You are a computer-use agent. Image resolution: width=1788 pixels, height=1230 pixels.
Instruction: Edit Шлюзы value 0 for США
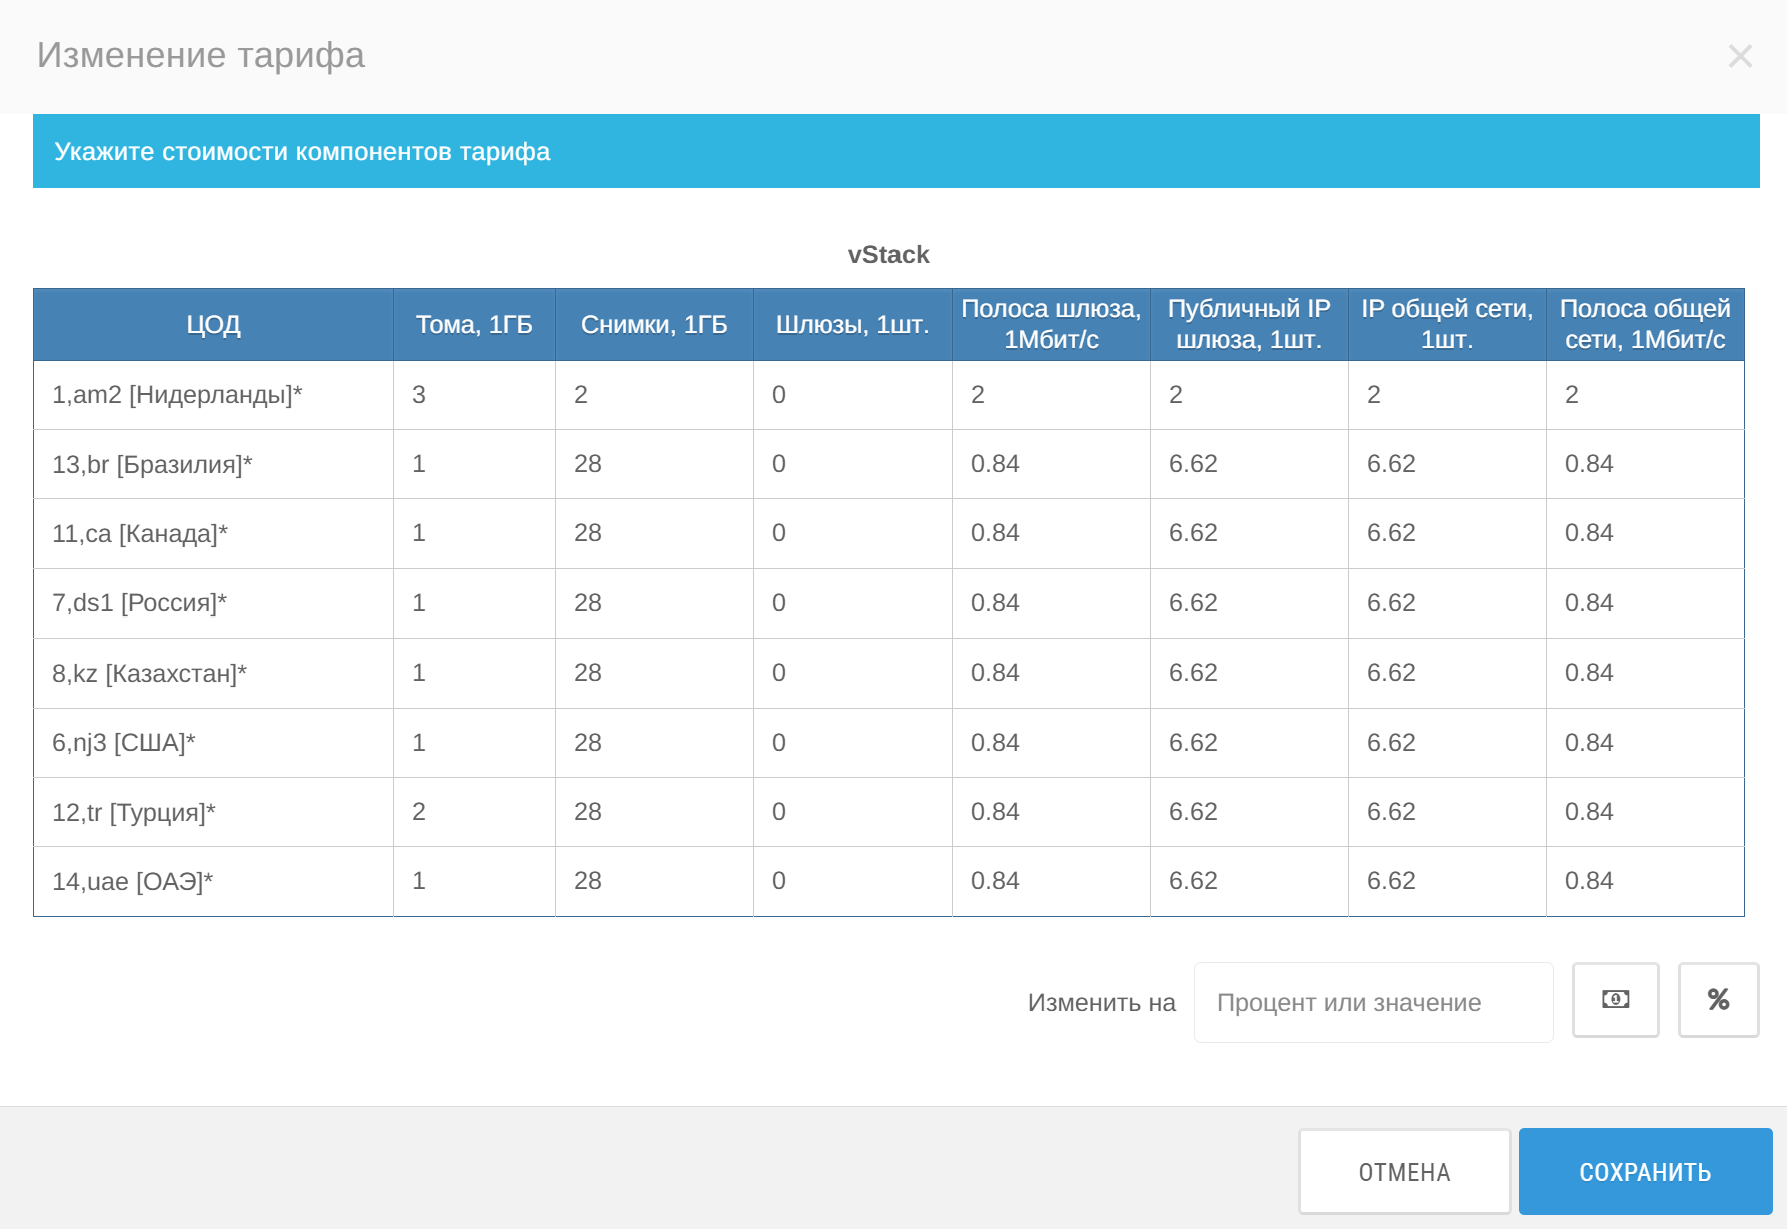(x=853, y=743)
